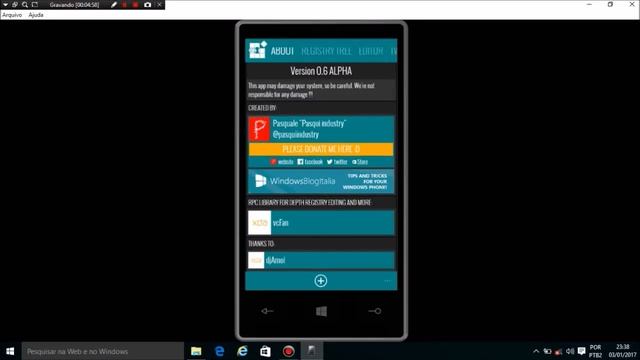Click the battery tray icon
640x360 pixels.
click(547, 351)
